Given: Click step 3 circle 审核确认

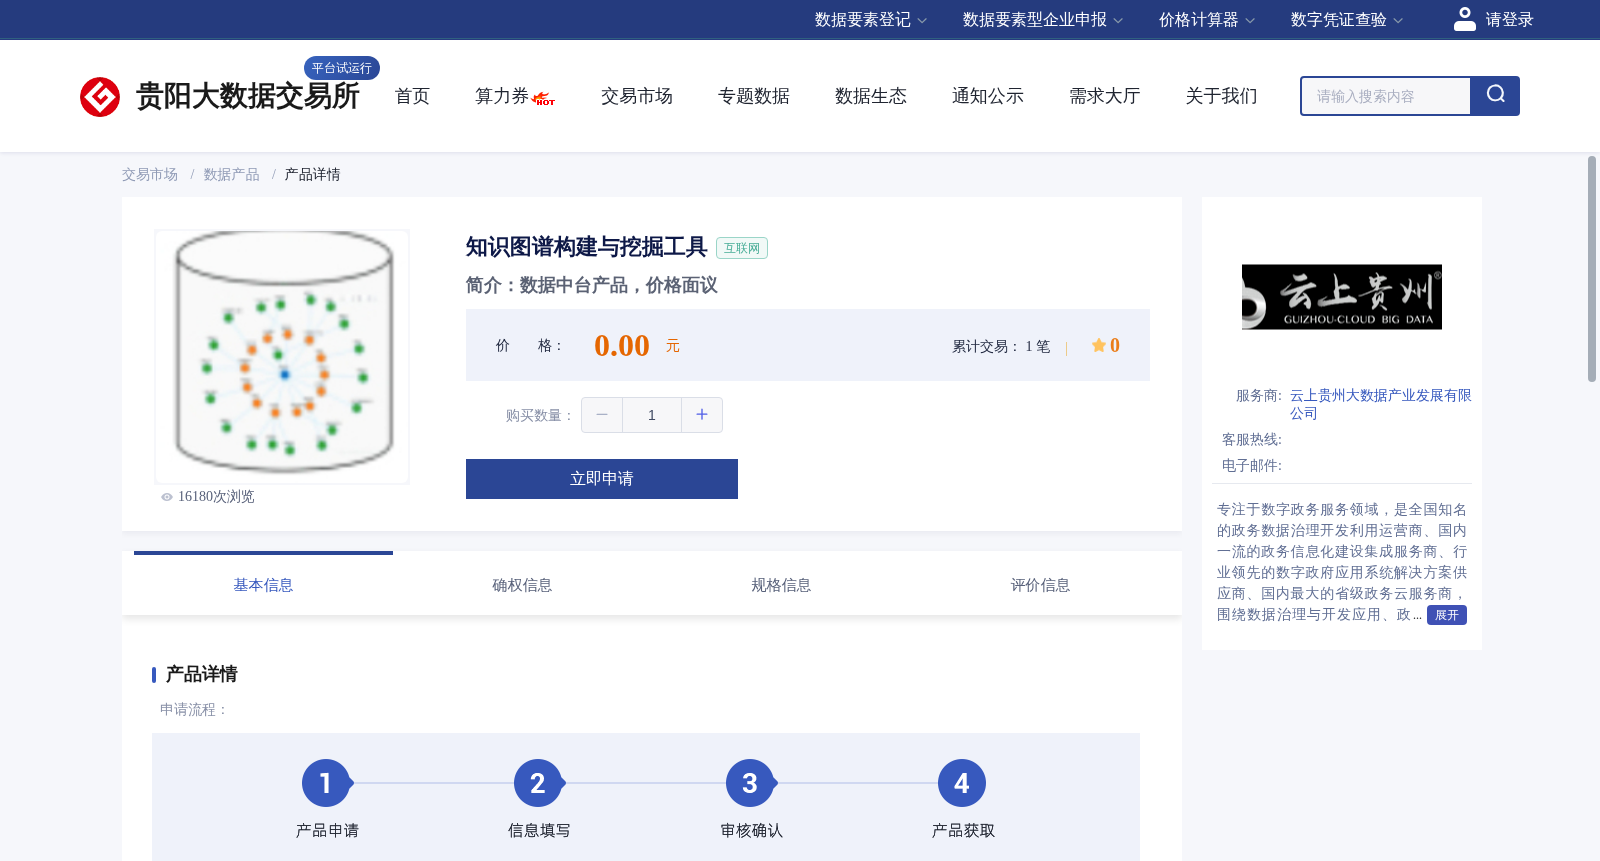Looking at the screenshot, I should 750,783.
